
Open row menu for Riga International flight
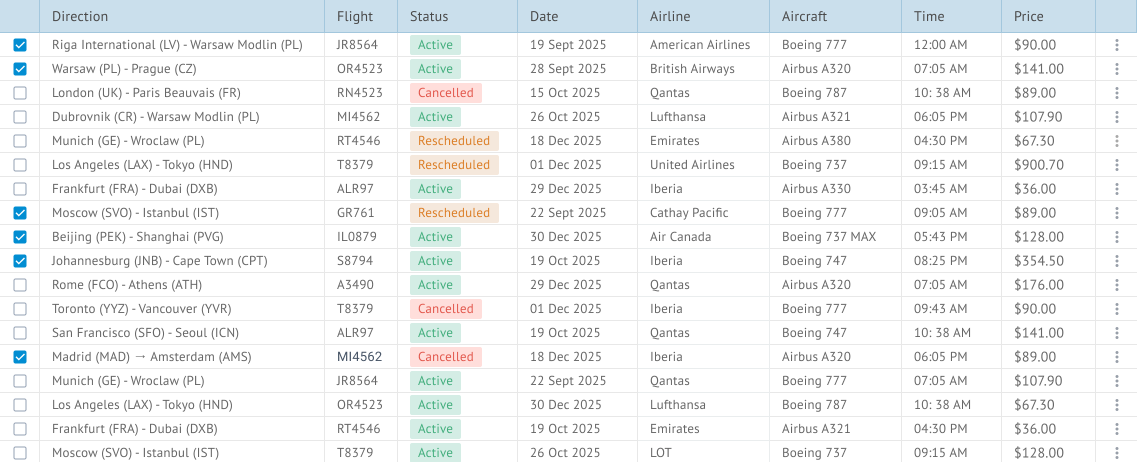click(x=1116, y=45)
